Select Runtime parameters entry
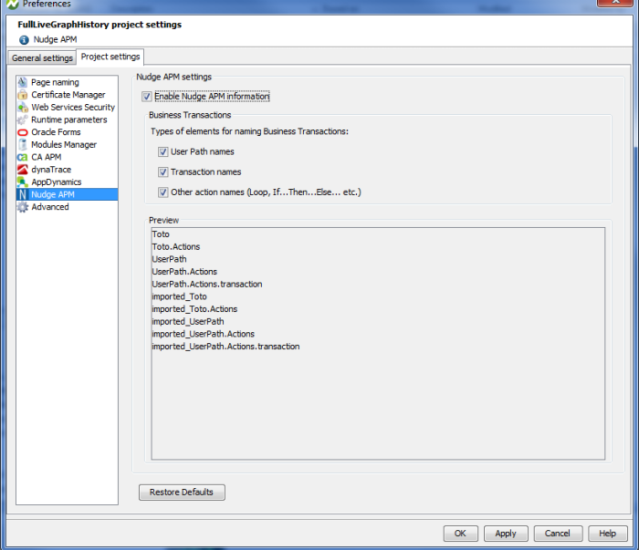The image size is (639, 550). click(69, 120)
